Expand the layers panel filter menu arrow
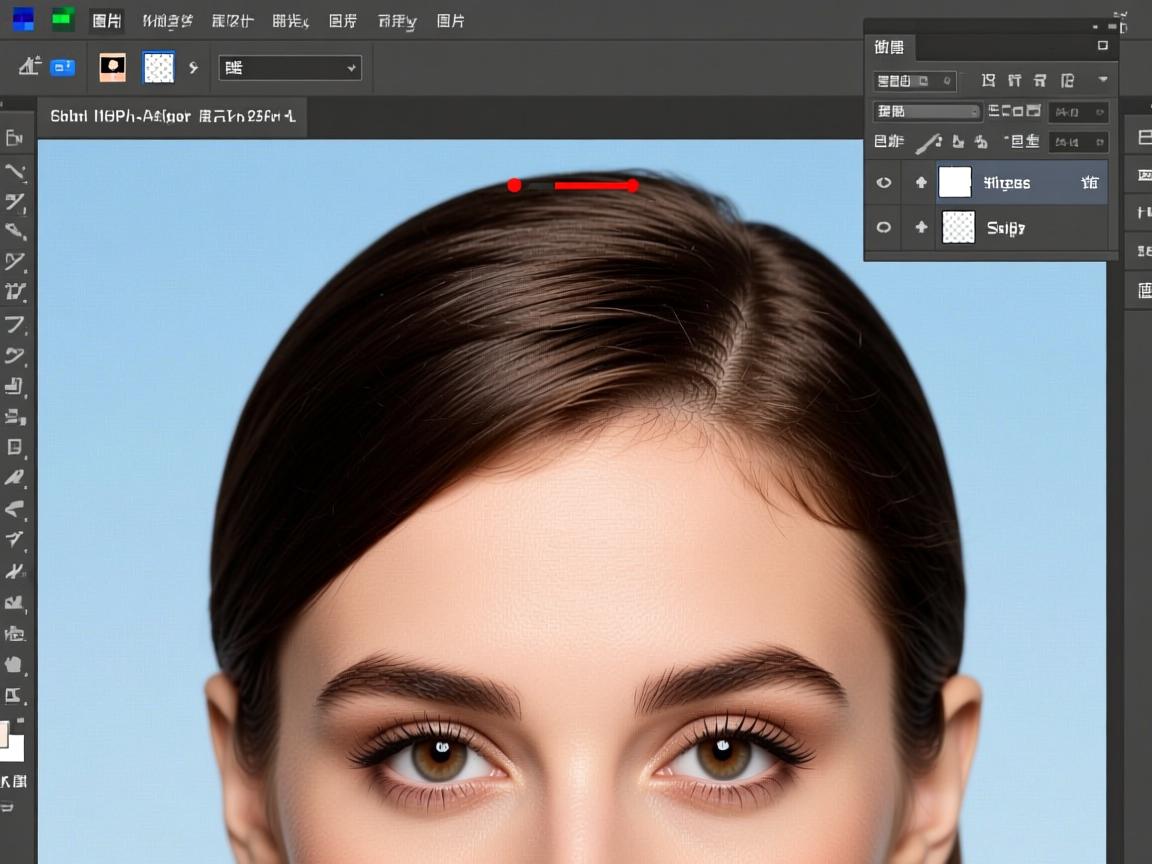The image size is (1152, 864). (1103, 80)
